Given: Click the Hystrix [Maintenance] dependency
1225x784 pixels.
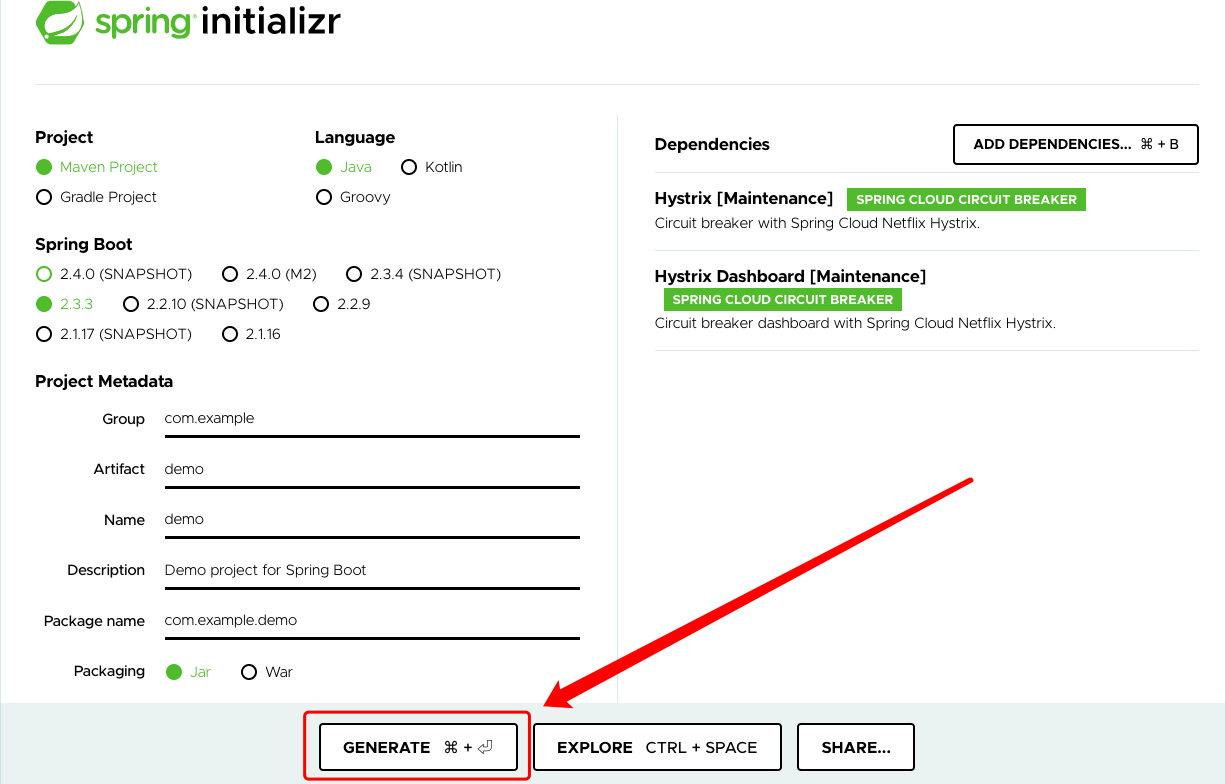Looking at the screenshot, I should (x=744, y=198).
